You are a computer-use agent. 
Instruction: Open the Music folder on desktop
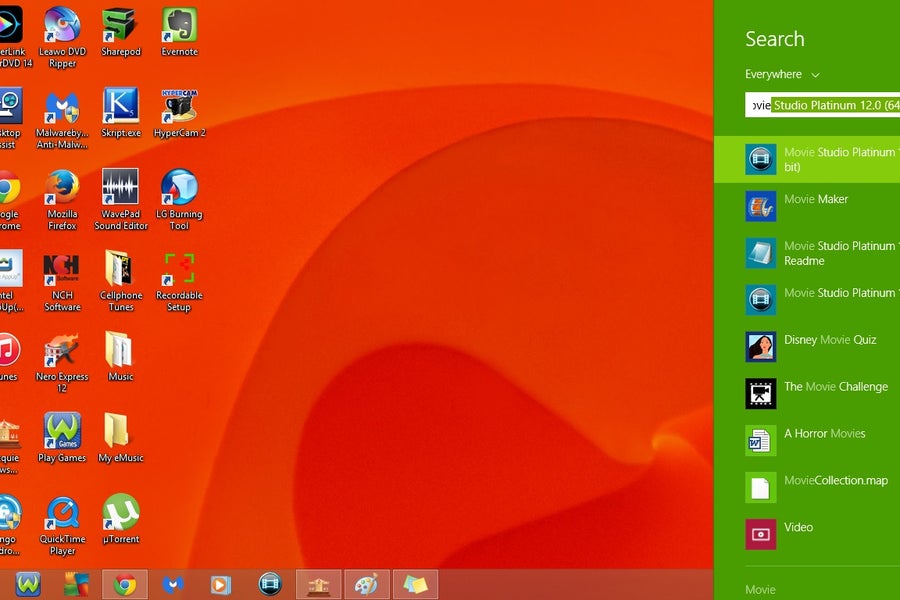[121, 357]
